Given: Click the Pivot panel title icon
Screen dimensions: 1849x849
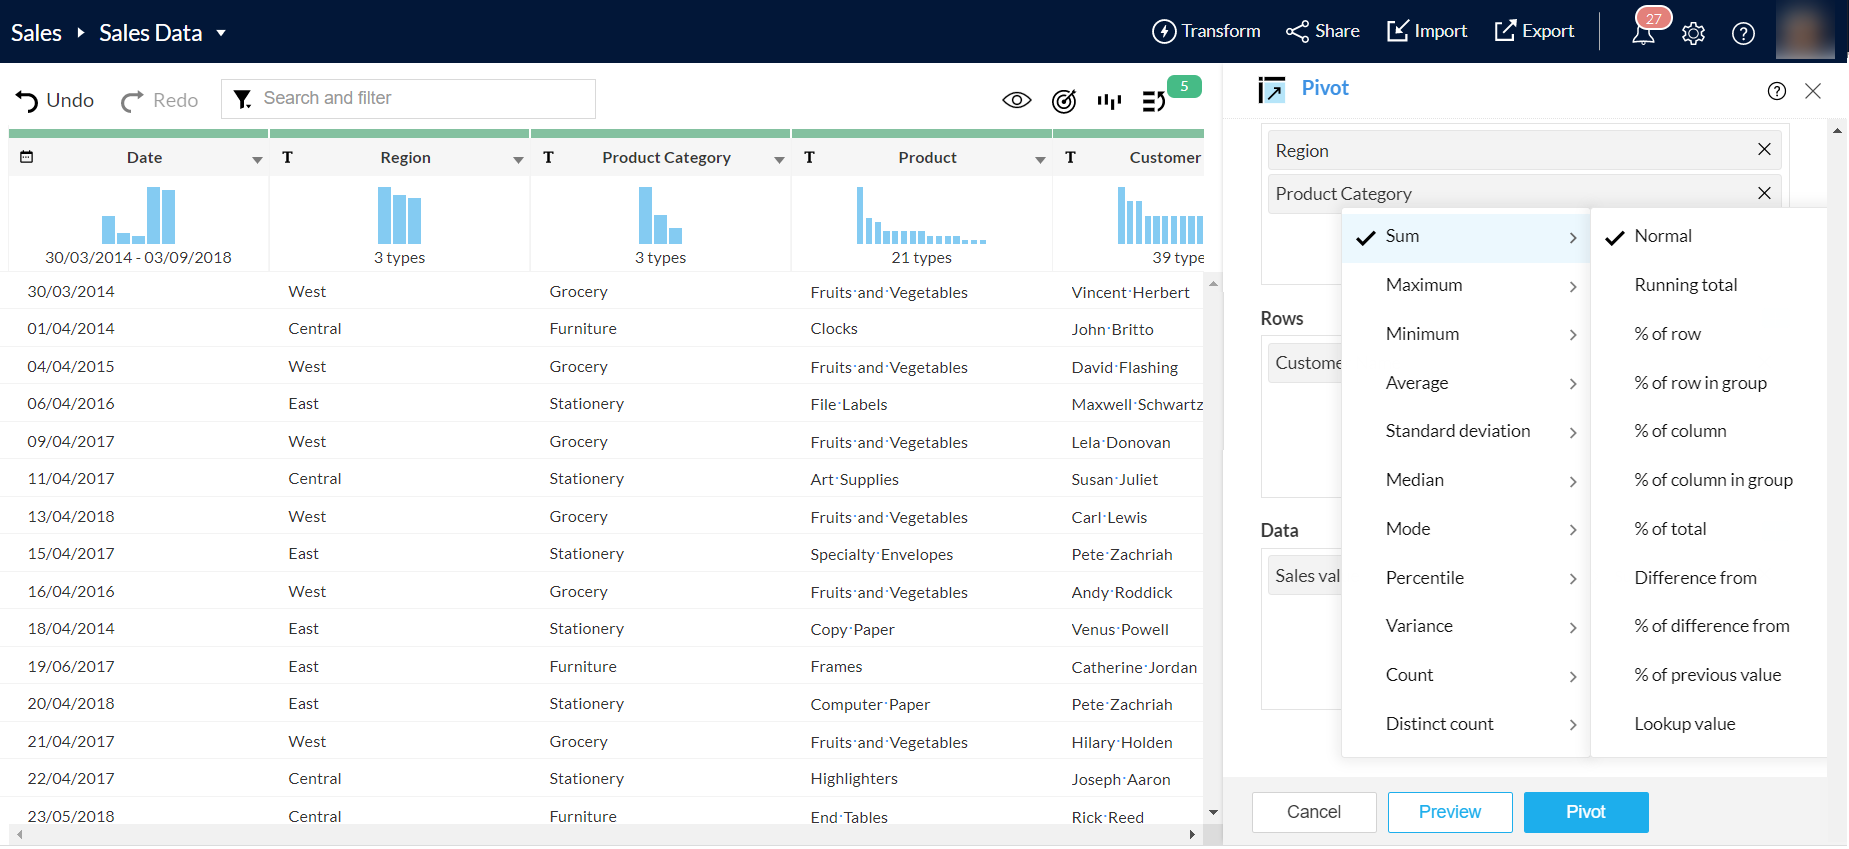Looking at the screenshot, I should click(x=1271, y=90).
